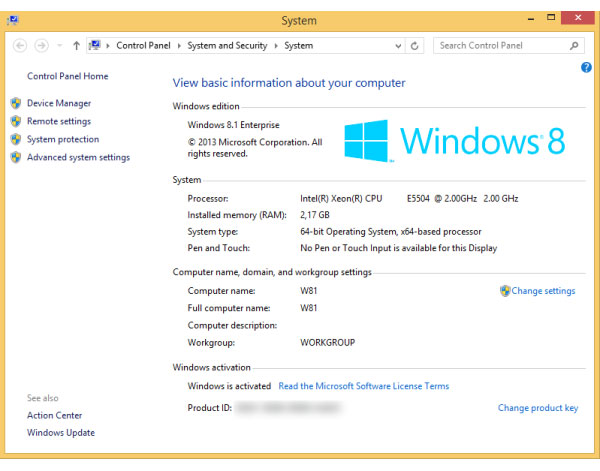Select the Computer name value W81
The image size is (600, 471).
[x=309, y=291]
